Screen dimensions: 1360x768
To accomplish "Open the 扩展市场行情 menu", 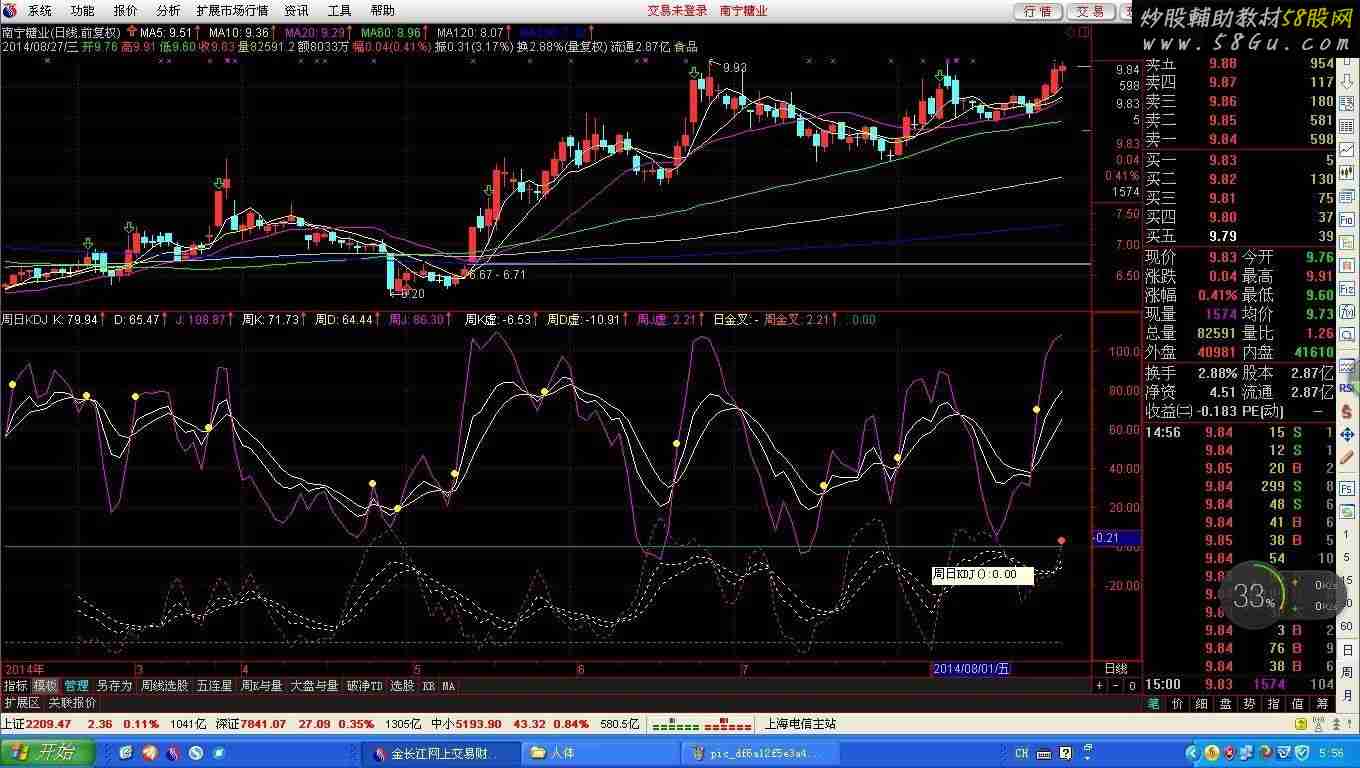I will click(x=232, y=11).
